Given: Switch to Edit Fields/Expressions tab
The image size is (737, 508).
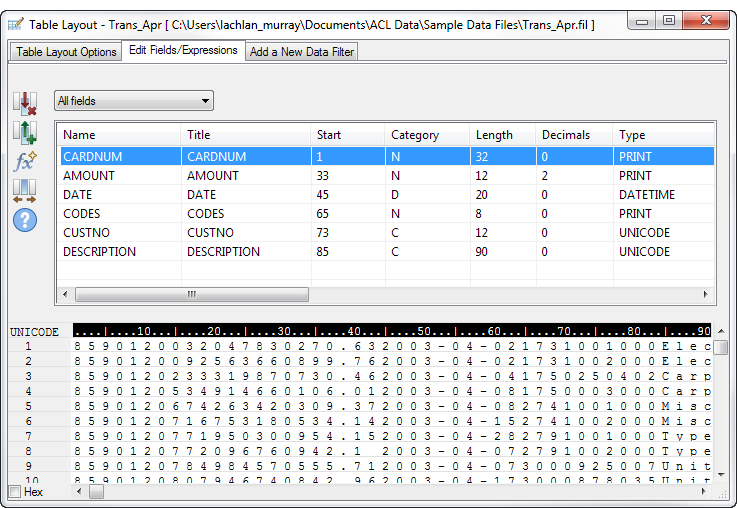Looking at the screenshot, I should 184,51.
